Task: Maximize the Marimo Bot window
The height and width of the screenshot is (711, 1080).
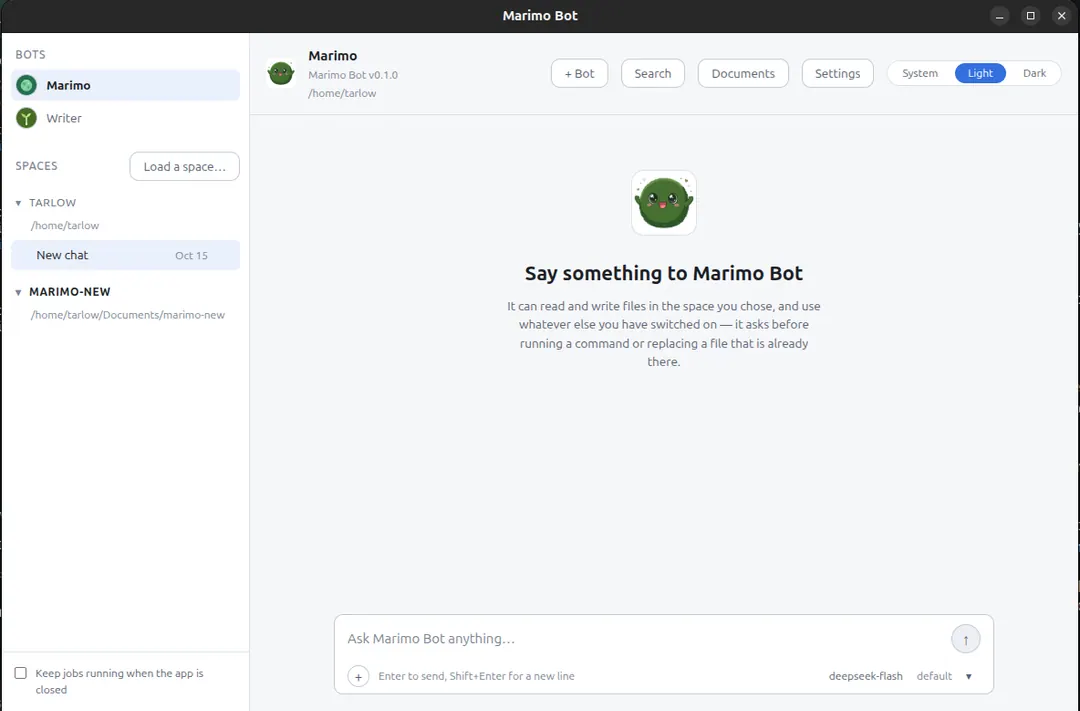Action: [1030, 16]
